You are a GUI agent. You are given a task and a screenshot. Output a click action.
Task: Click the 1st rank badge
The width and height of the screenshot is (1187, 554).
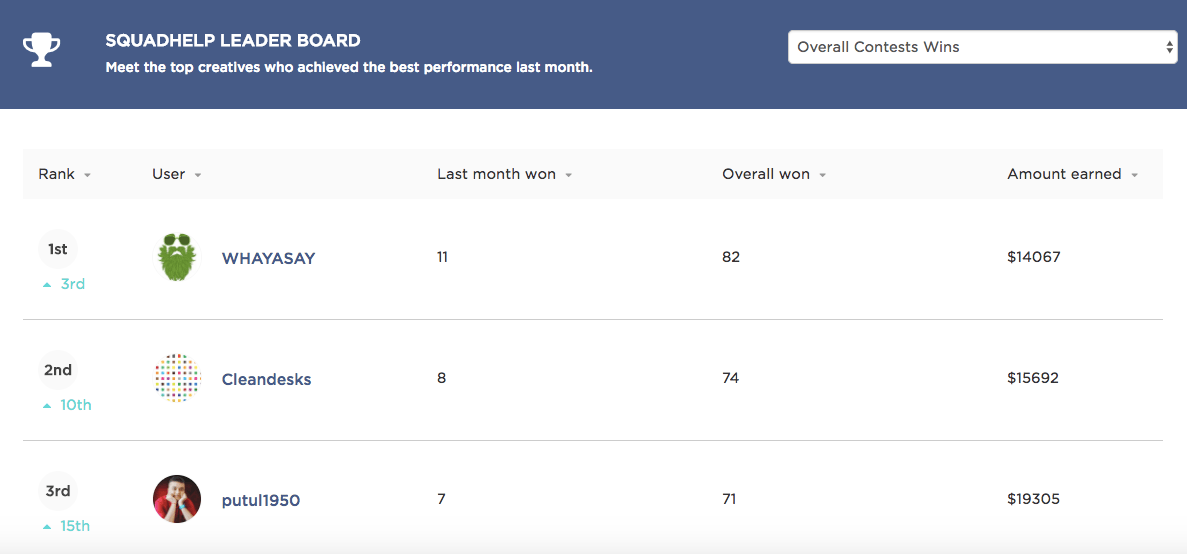[58, 249]
